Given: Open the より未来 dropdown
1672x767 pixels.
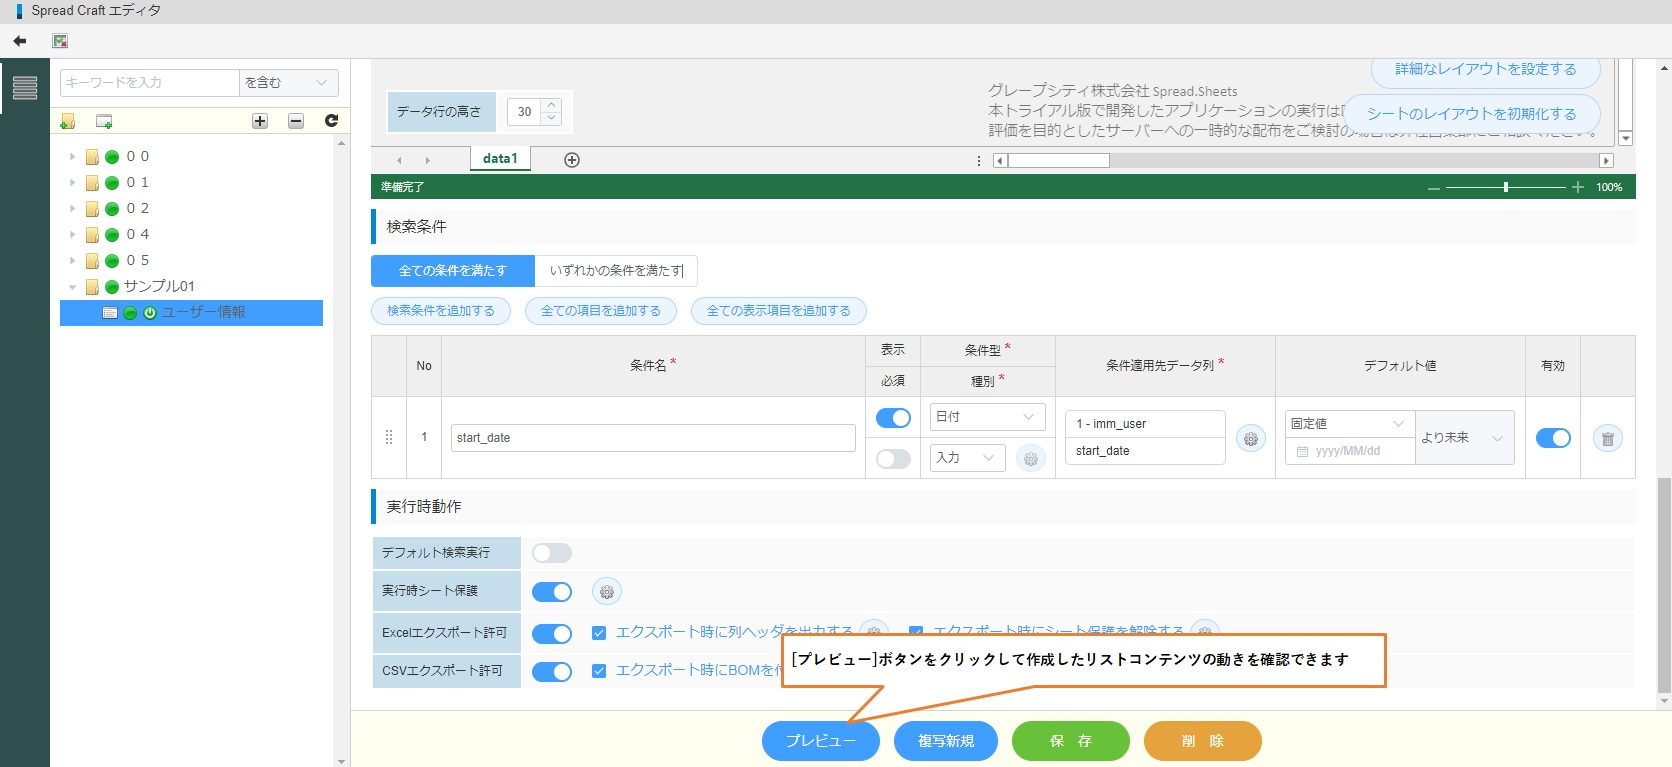Looking at the screenshot, I should click(1463, 438).
